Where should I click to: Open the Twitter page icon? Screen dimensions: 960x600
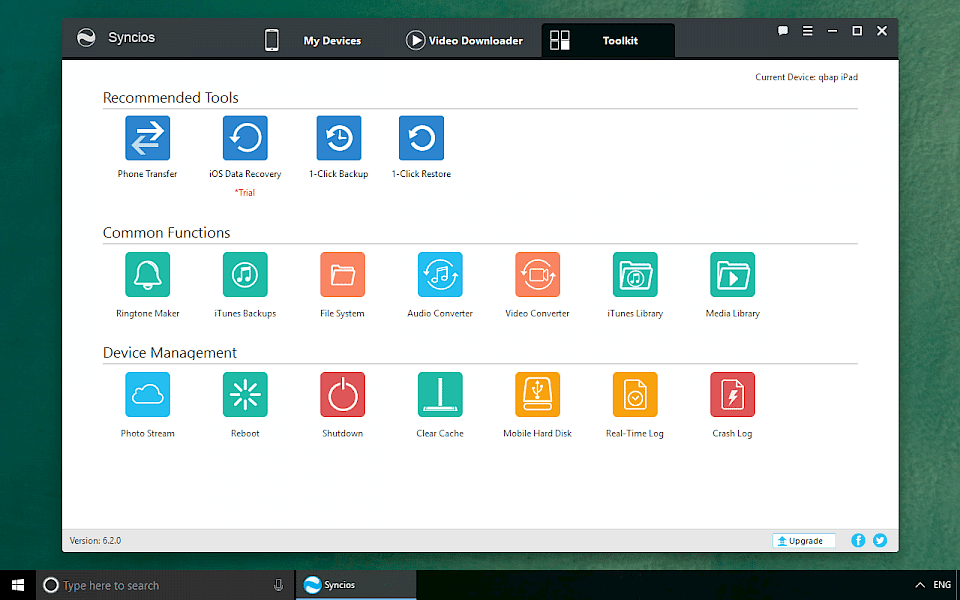click(x=880, y=540)
